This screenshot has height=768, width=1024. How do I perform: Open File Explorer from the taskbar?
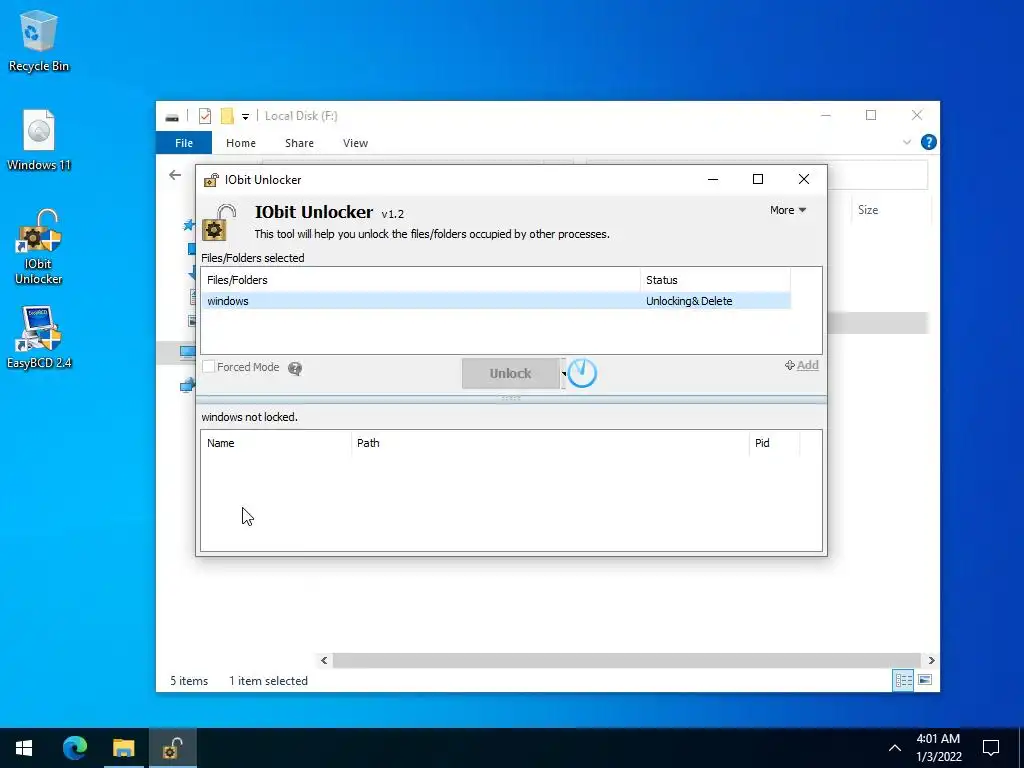coord(123,748)
